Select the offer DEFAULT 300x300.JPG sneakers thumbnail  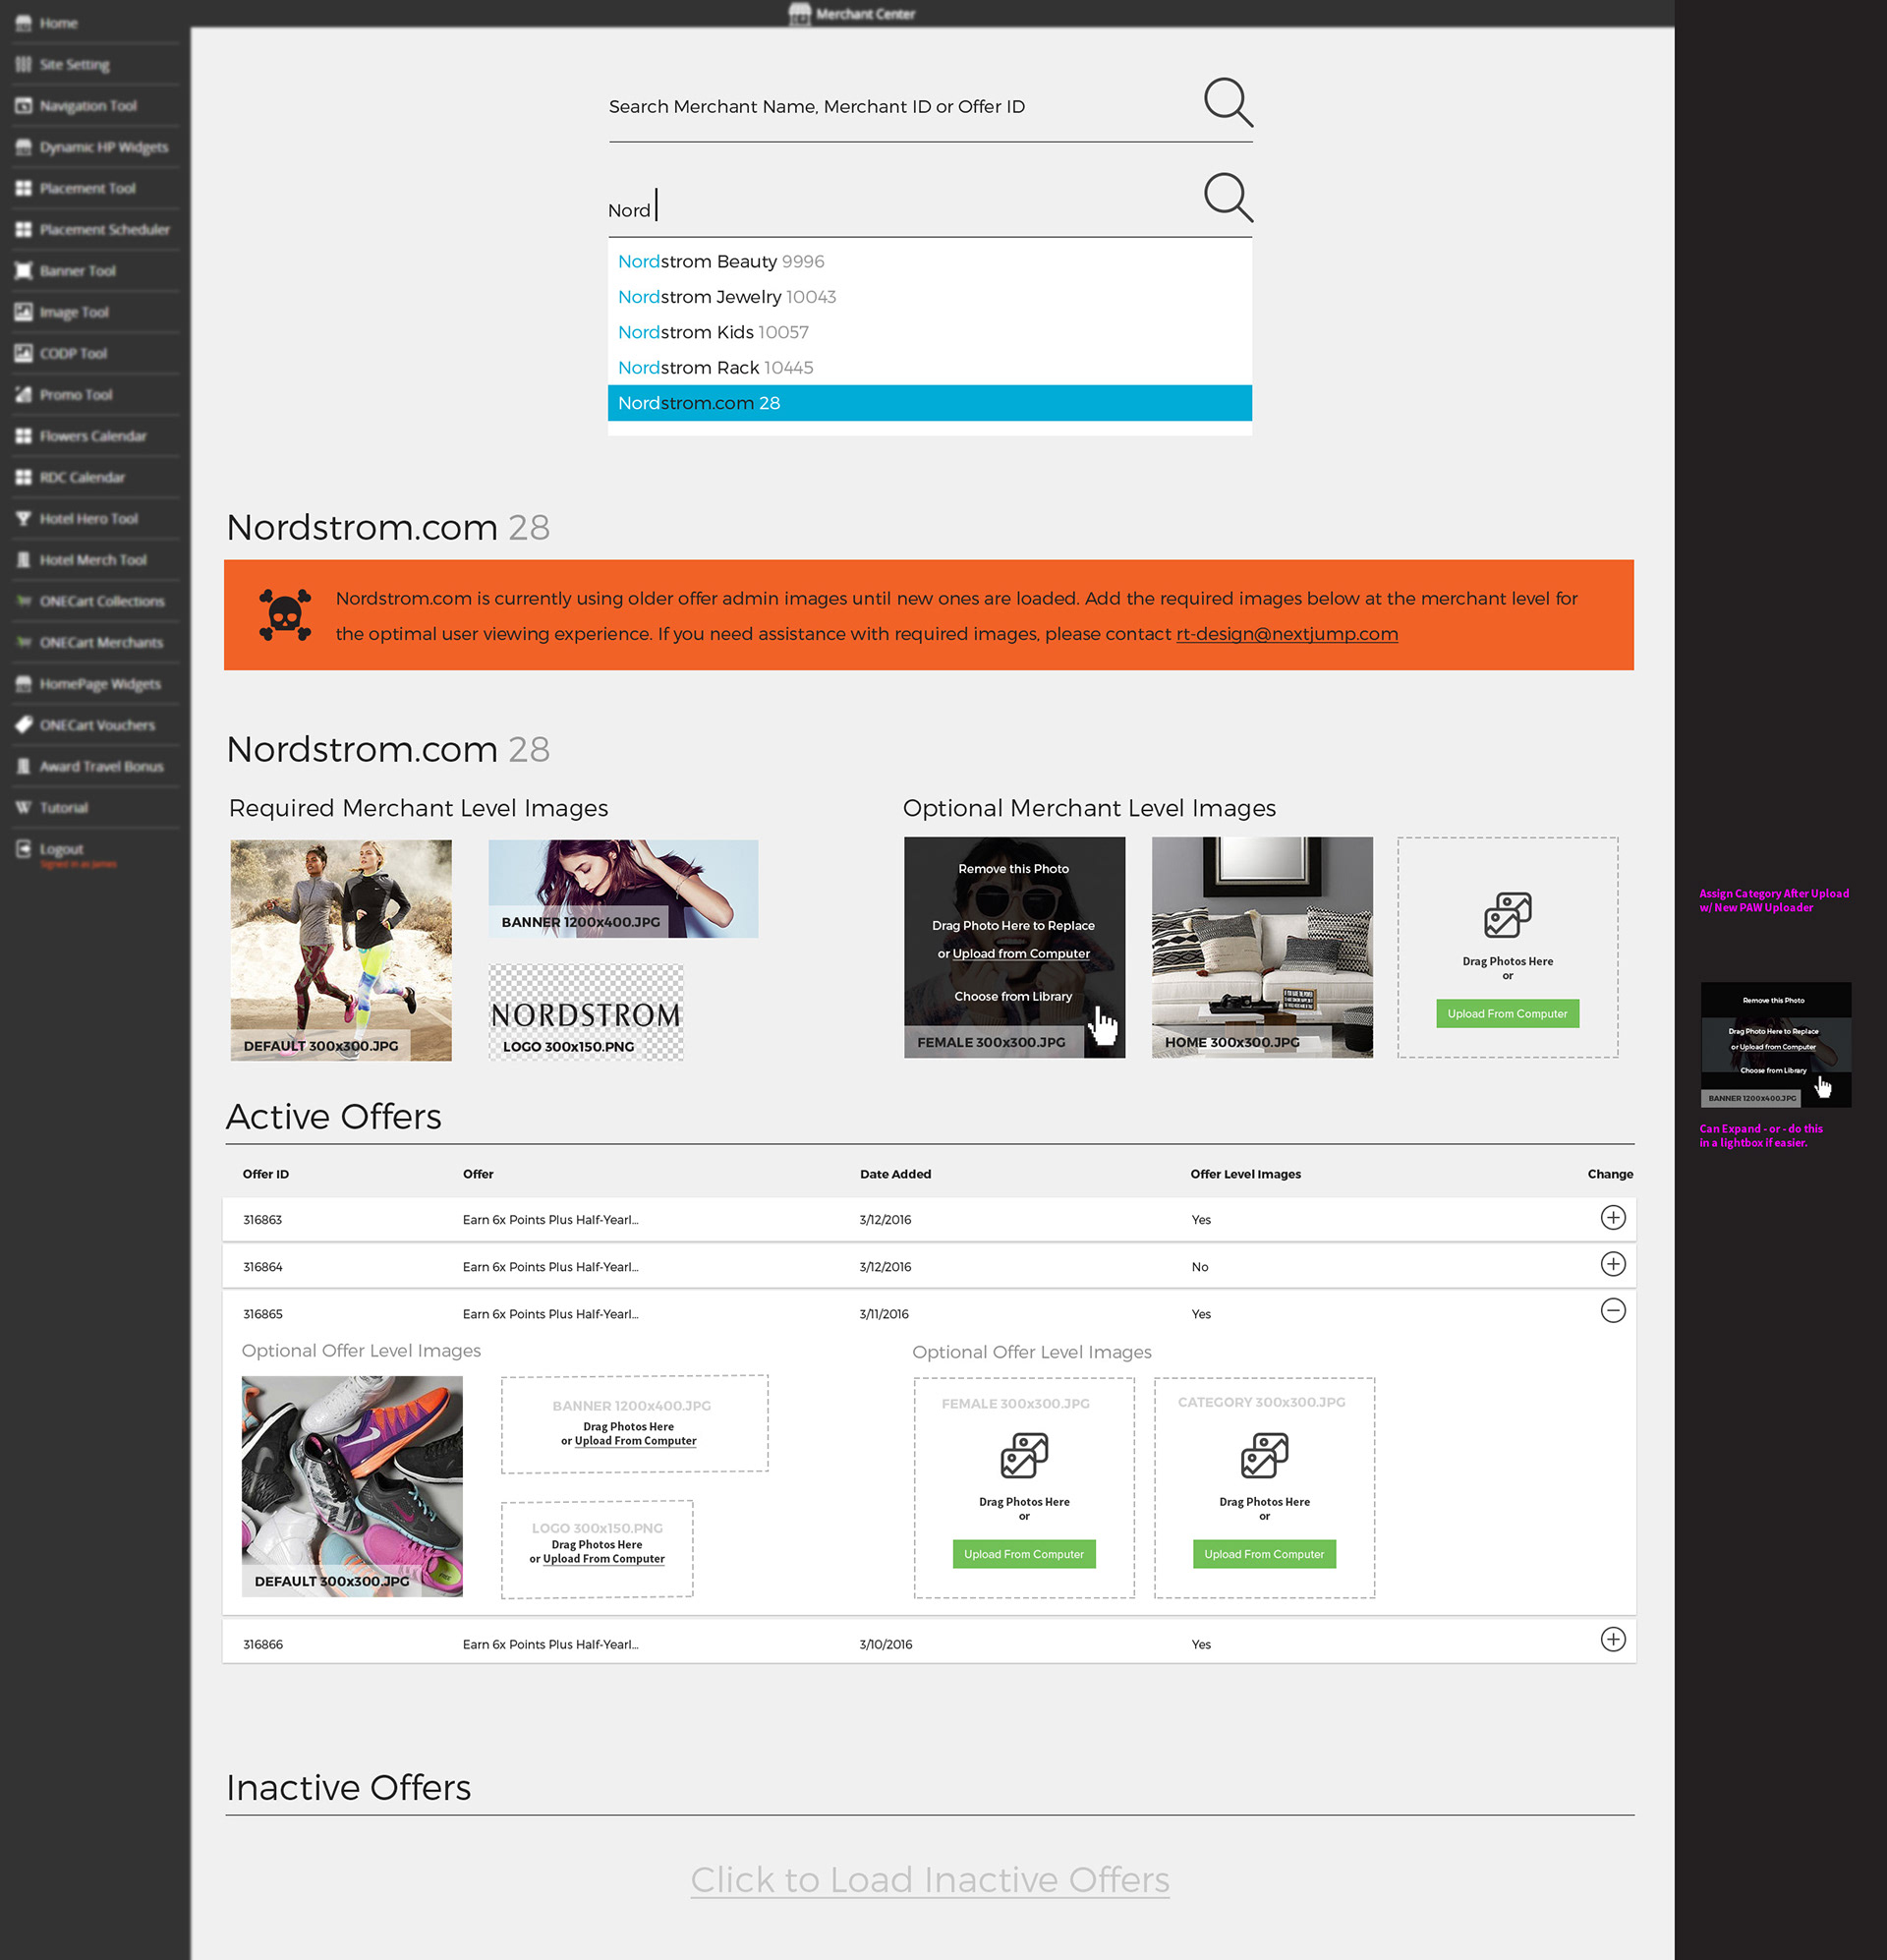click(352, 1486)
